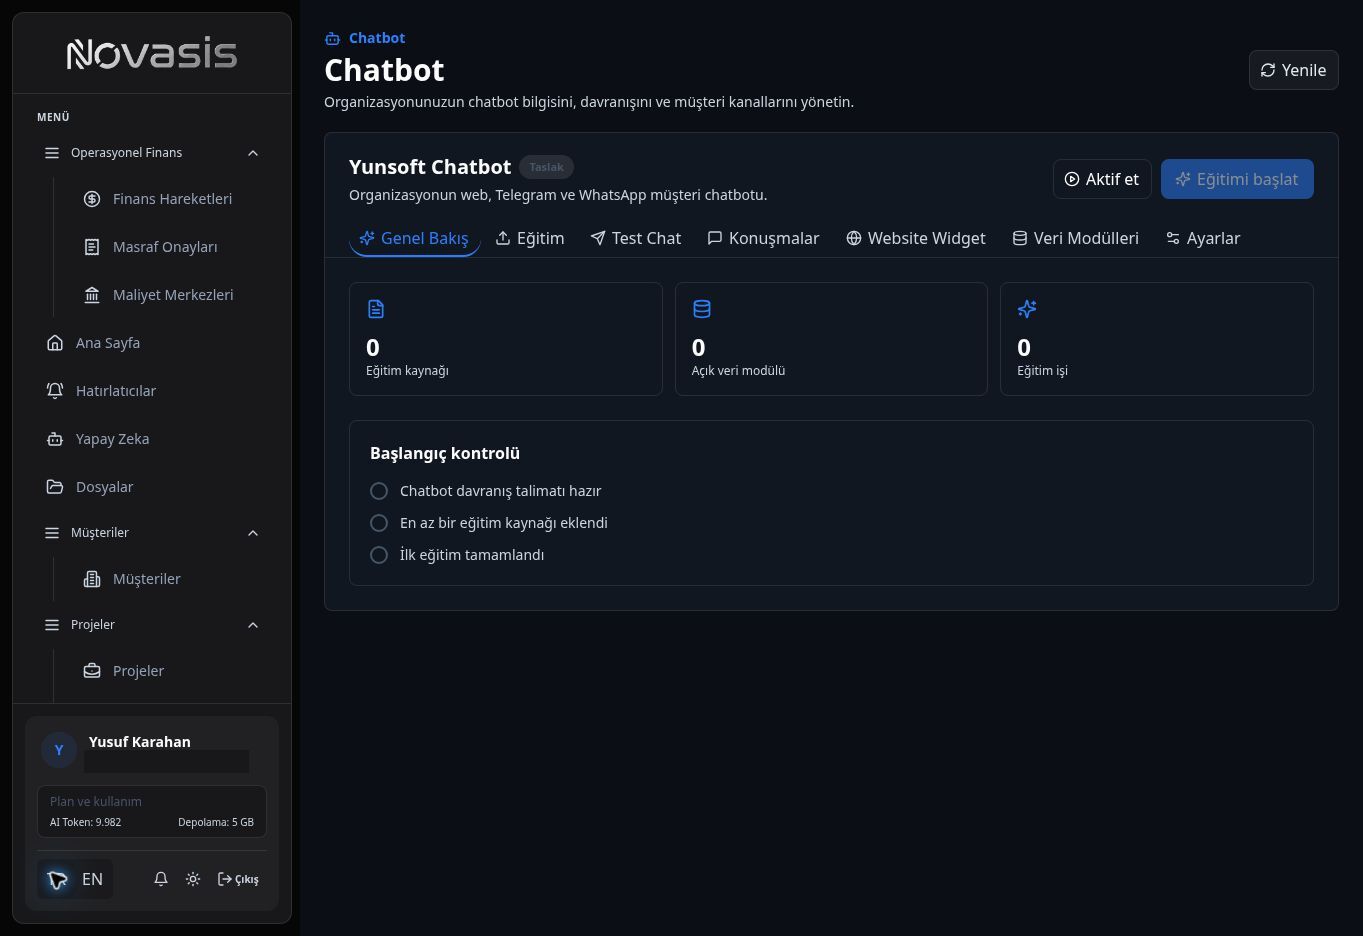Screen dimensions: 1363x936
Task: Open Hatırlatıcılar bell icon in menu
Action: click(x=55, y=391)
